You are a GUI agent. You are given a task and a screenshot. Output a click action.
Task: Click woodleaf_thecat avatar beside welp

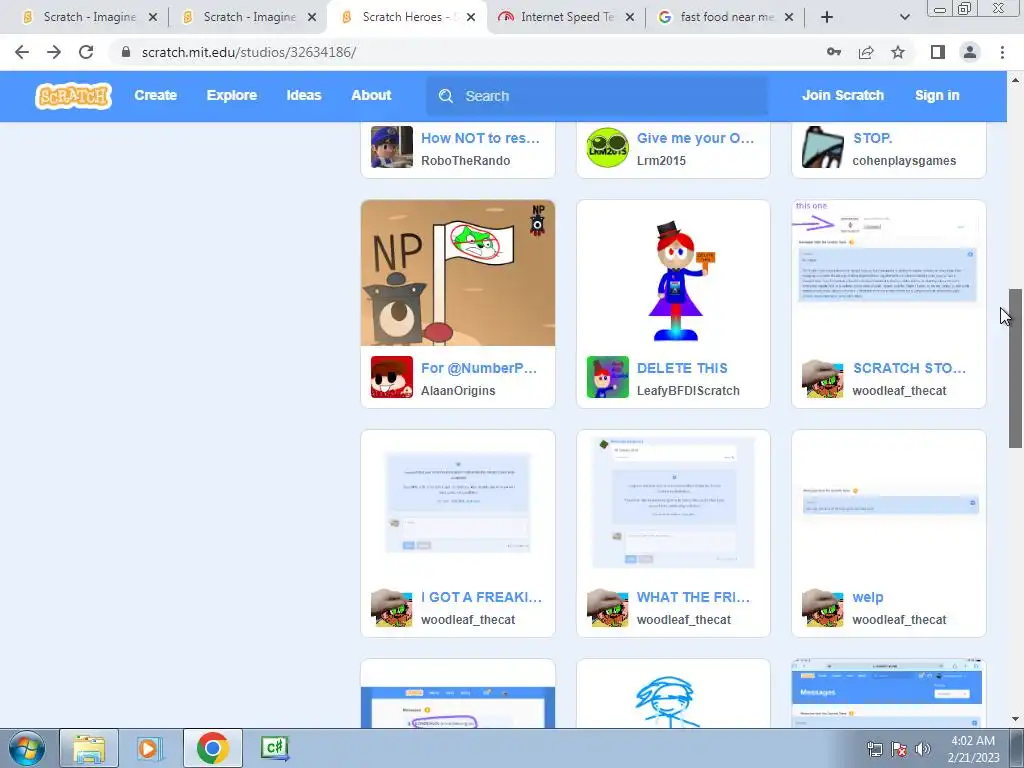pos(823,607)
